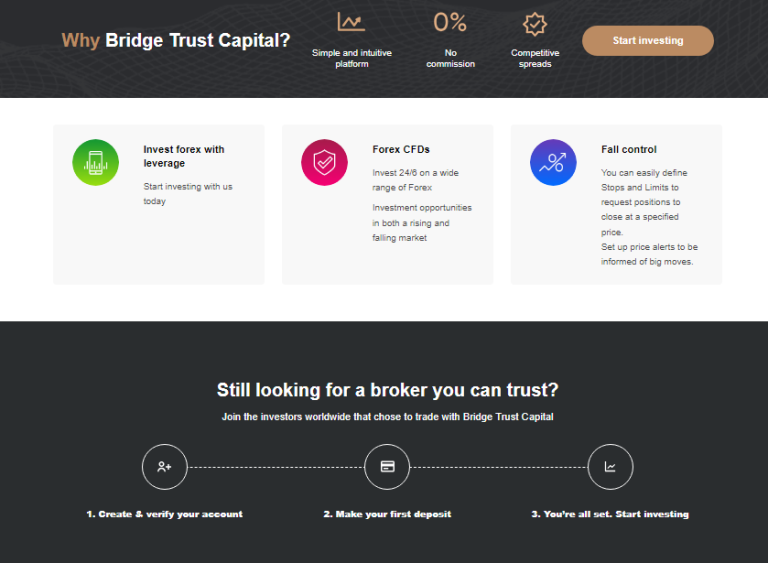This screenshot has height=563, width=768.
Task: Click step 2 Make your first deposit
Action: [x=387, y=514]
